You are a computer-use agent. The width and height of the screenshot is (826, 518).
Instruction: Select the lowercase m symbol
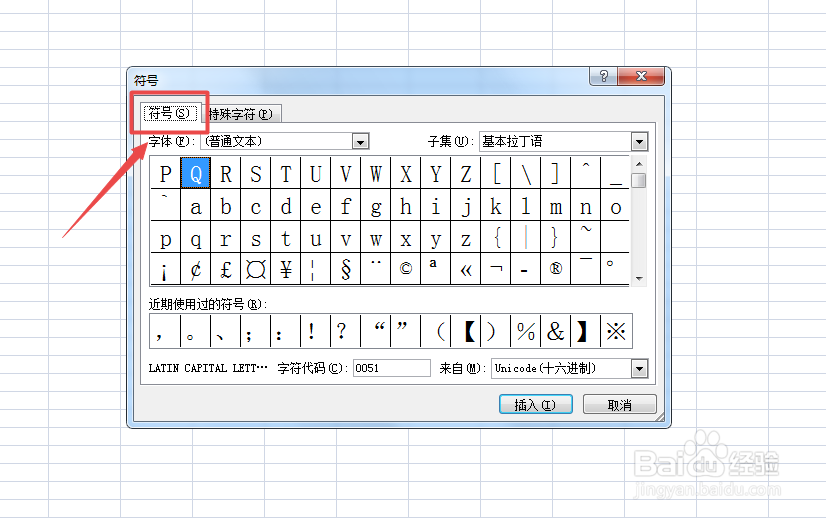[556, 205]
